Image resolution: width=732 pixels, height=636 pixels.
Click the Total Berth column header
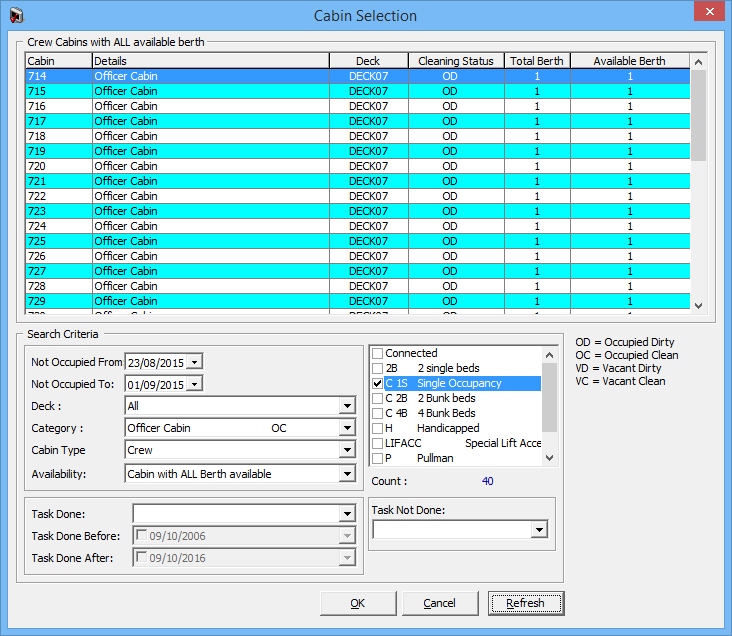pos(537,61)
